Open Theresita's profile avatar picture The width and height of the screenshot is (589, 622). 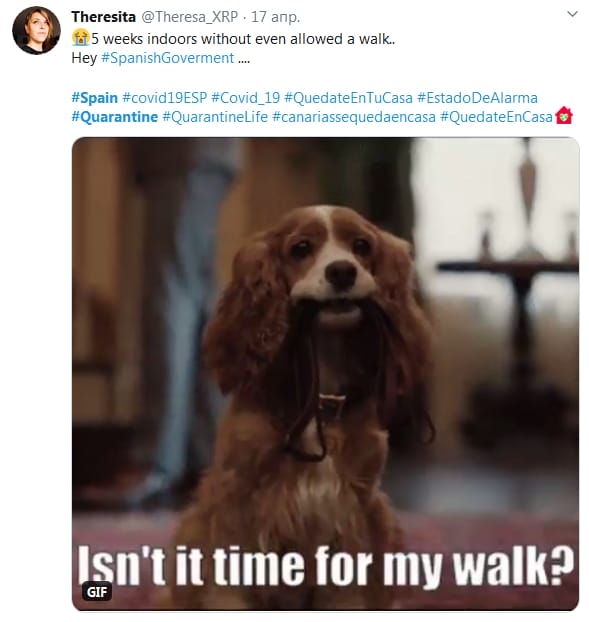(36, 30)
